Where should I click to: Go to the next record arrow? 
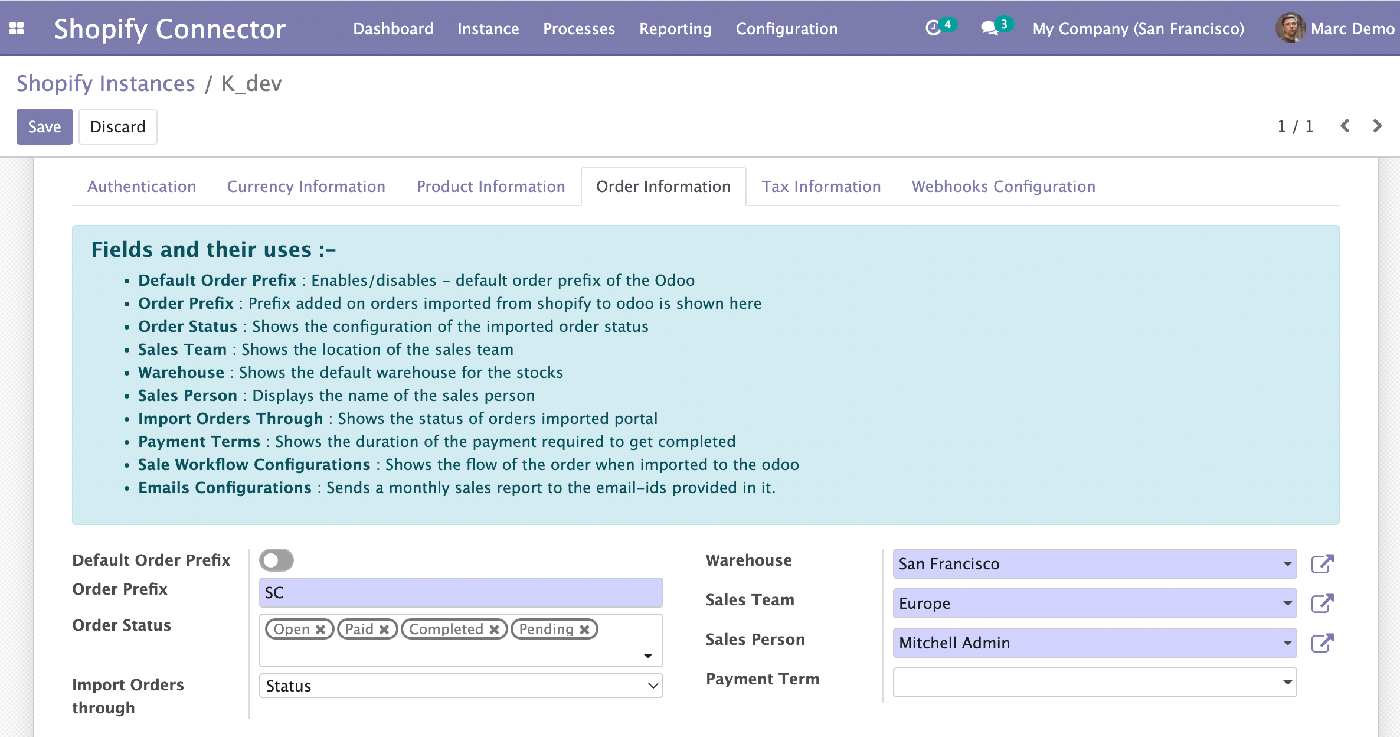(1378, 126)
